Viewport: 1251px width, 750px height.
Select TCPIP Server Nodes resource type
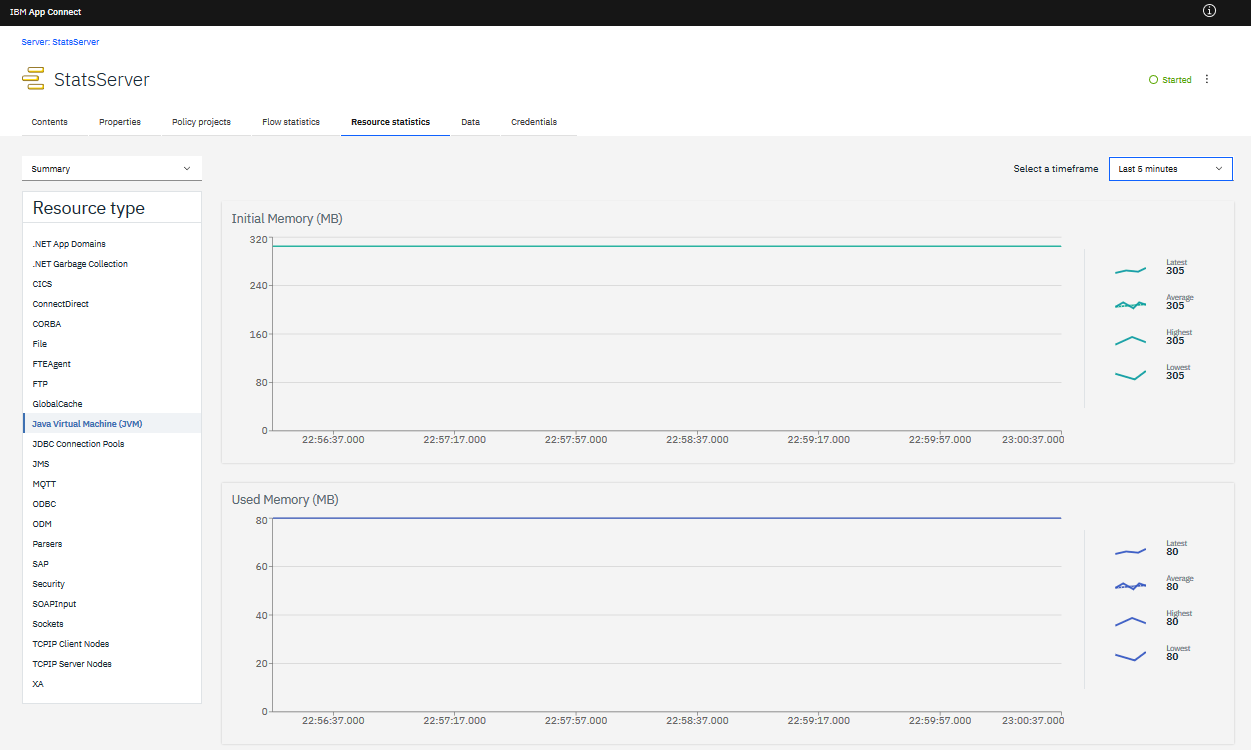(x=112, y=664)
